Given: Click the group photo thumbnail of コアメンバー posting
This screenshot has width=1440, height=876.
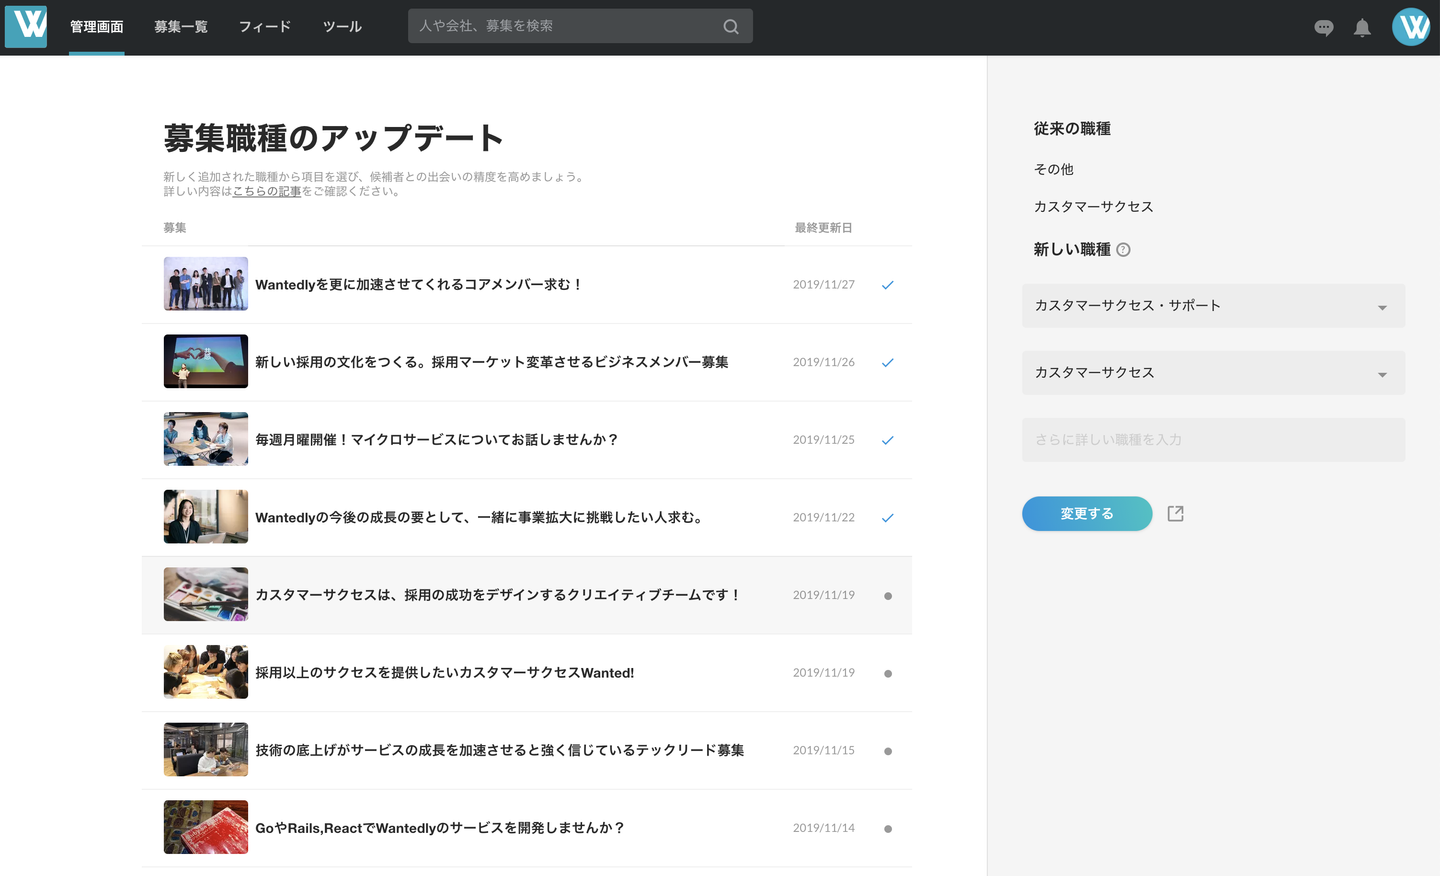Looking at the screenshot, I should click(206, 284).
